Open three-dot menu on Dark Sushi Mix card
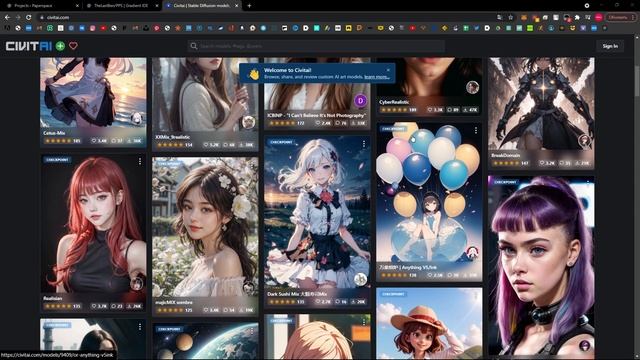Image resolution: width=640 pixels, height=360 pixels. (364, 144)
